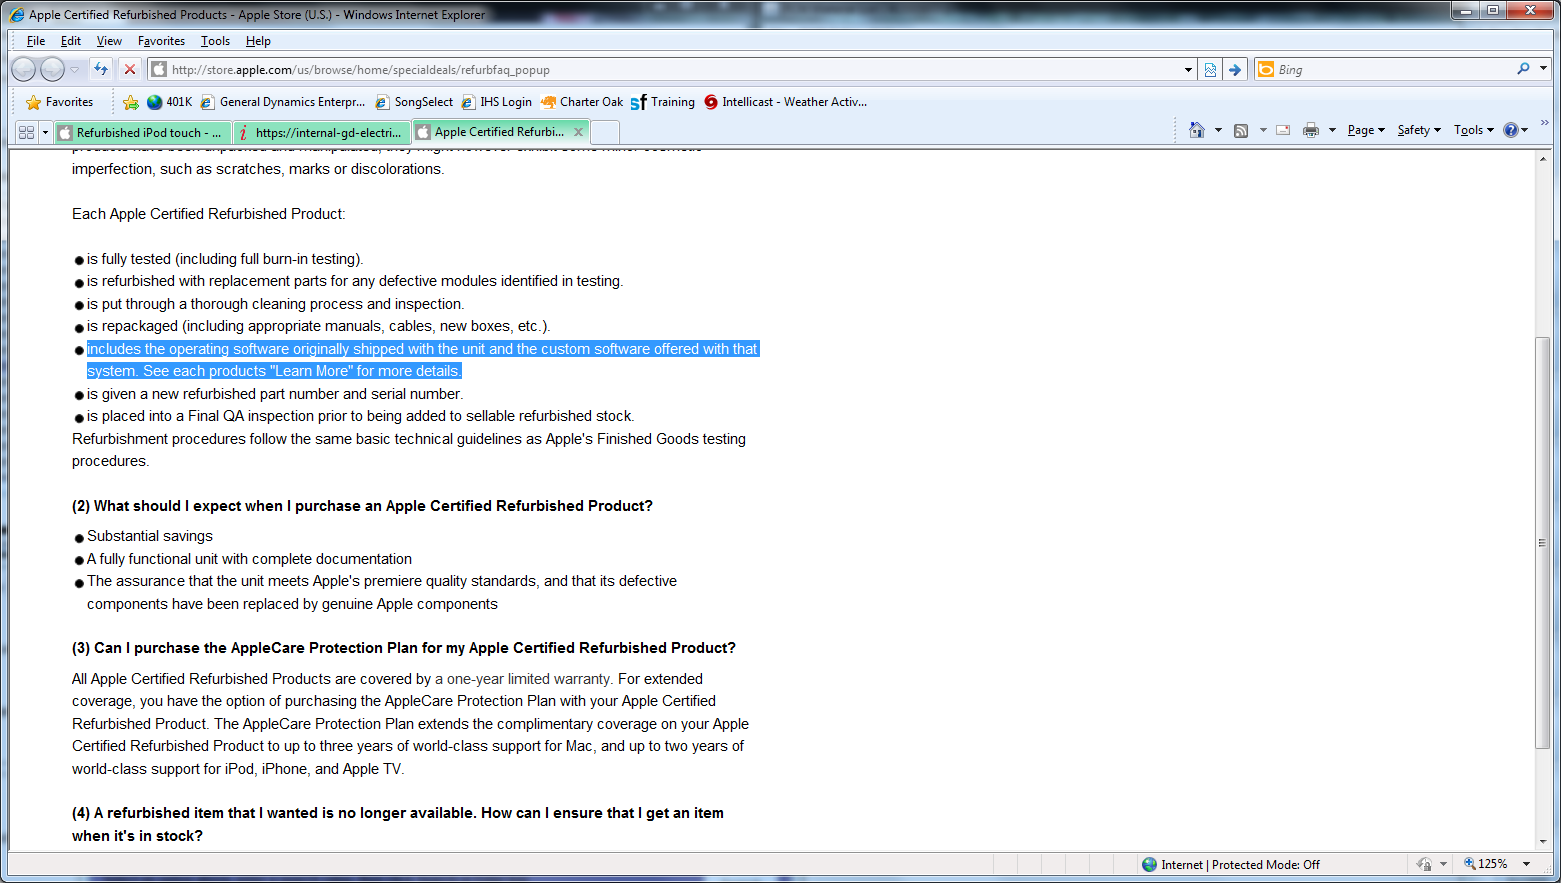Click the red Stop loading X
The height and width of the screenshot is (883, 1561).
[129, 69]
